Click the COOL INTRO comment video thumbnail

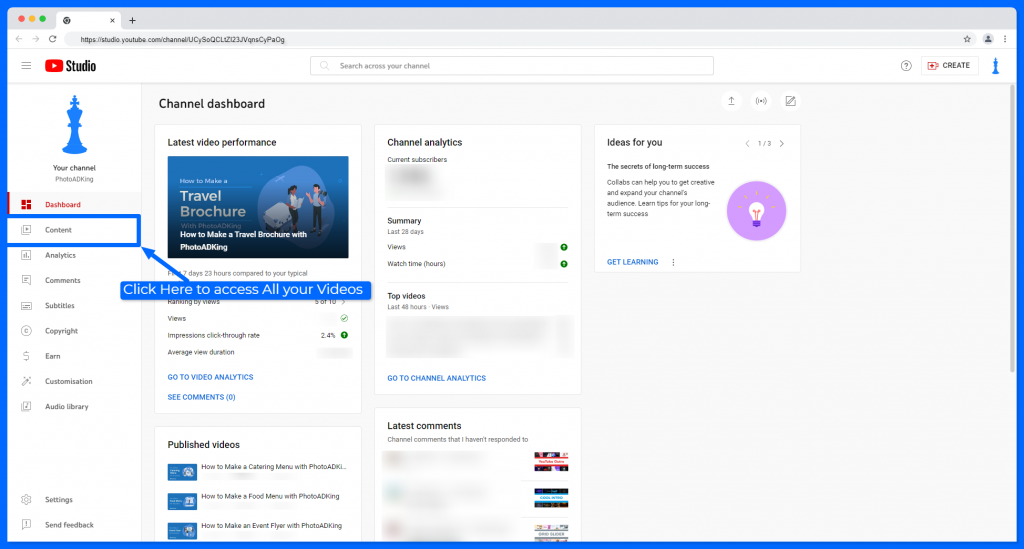551,497
